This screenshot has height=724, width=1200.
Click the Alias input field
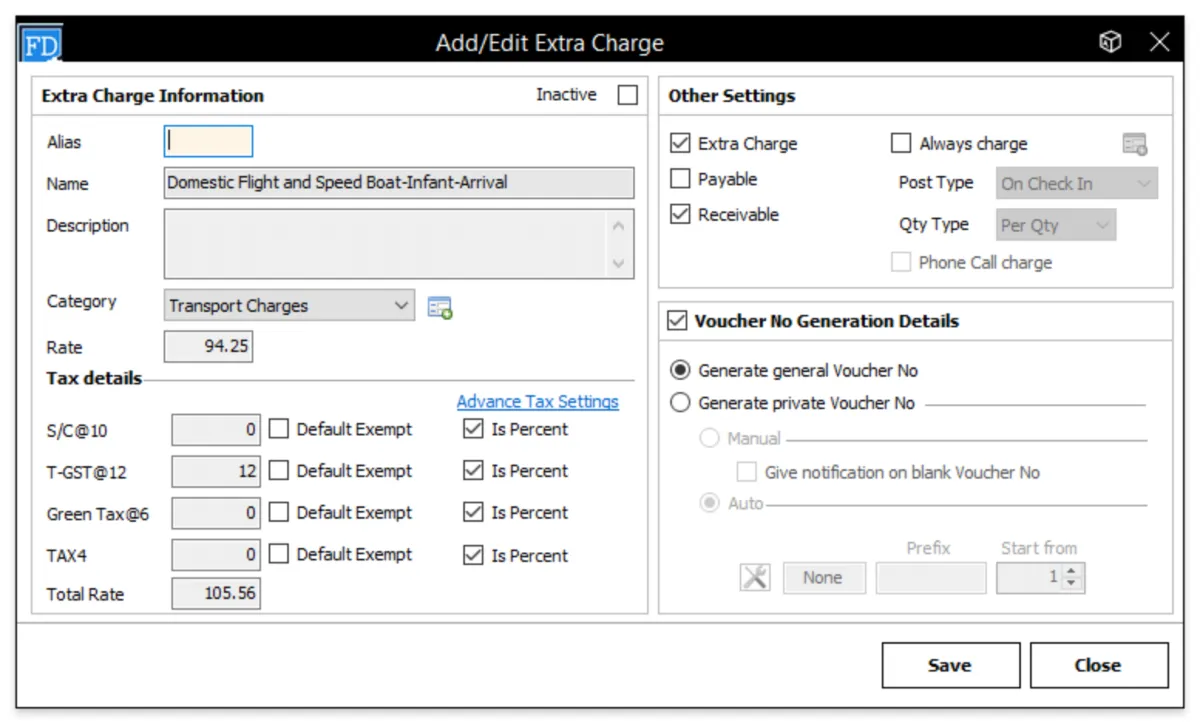[209, 142]
